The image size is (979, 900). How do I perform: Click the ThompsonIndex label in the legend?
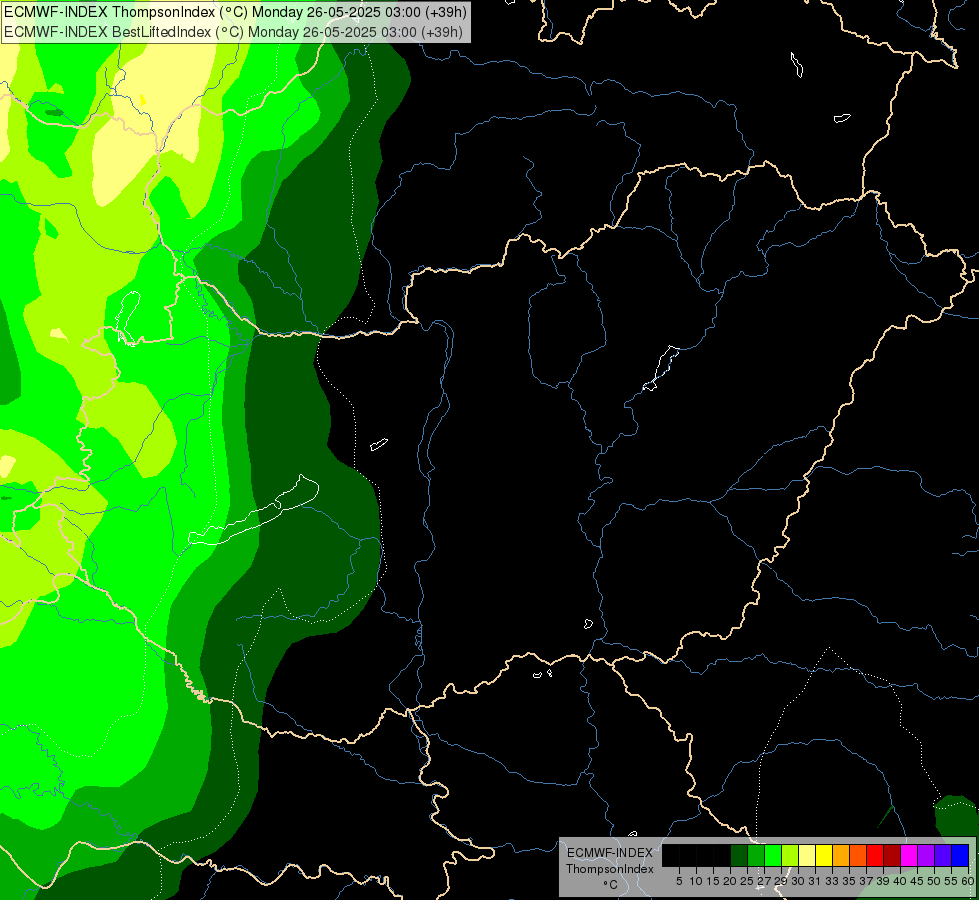point(610,869)
